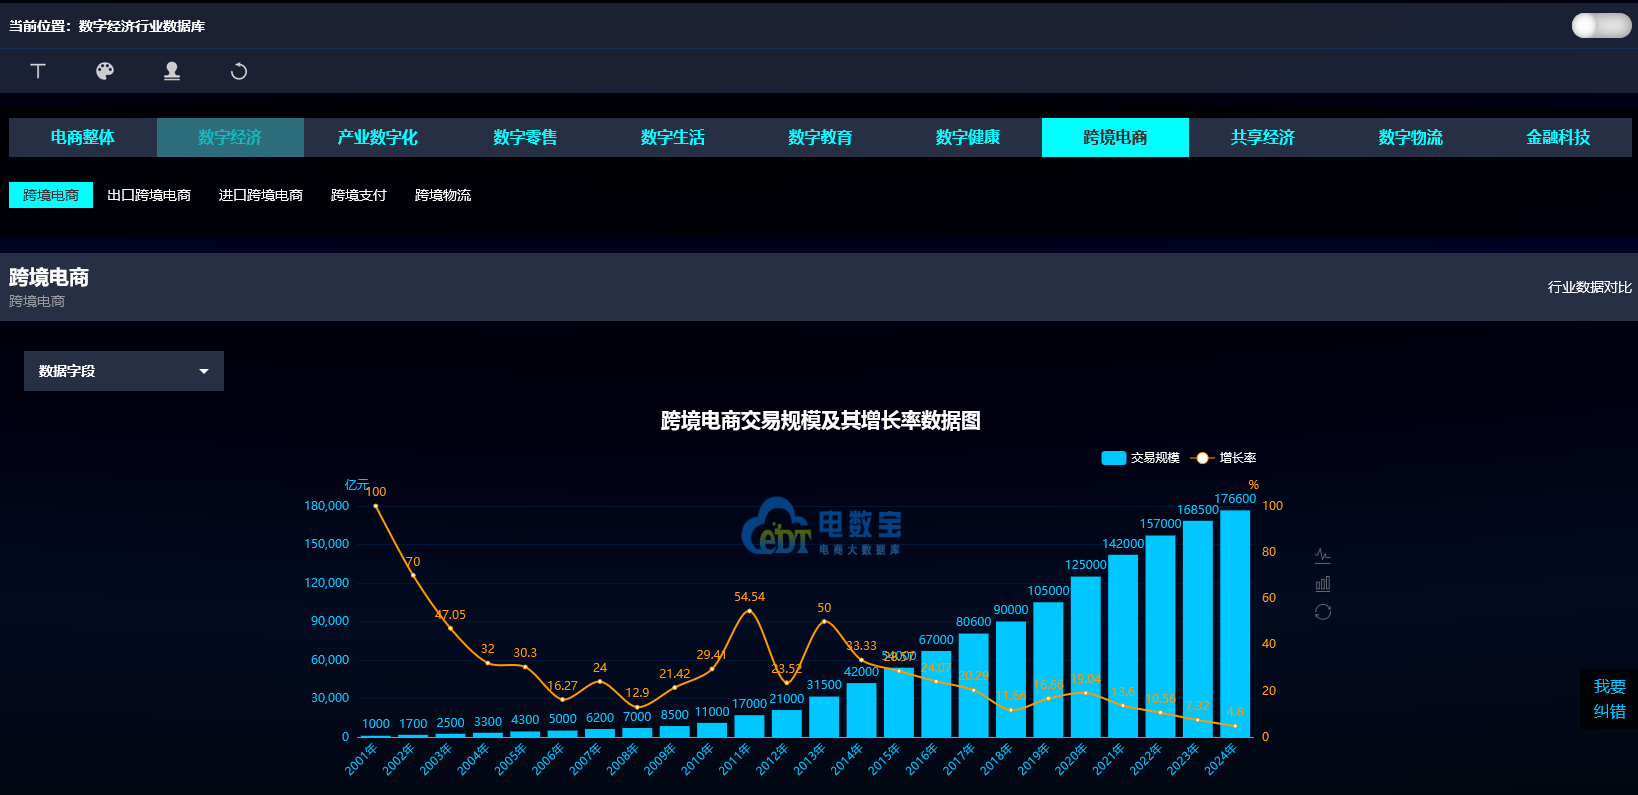
Task: Click growth-rate point 54.54 on the line
Action: click(749, 610)
